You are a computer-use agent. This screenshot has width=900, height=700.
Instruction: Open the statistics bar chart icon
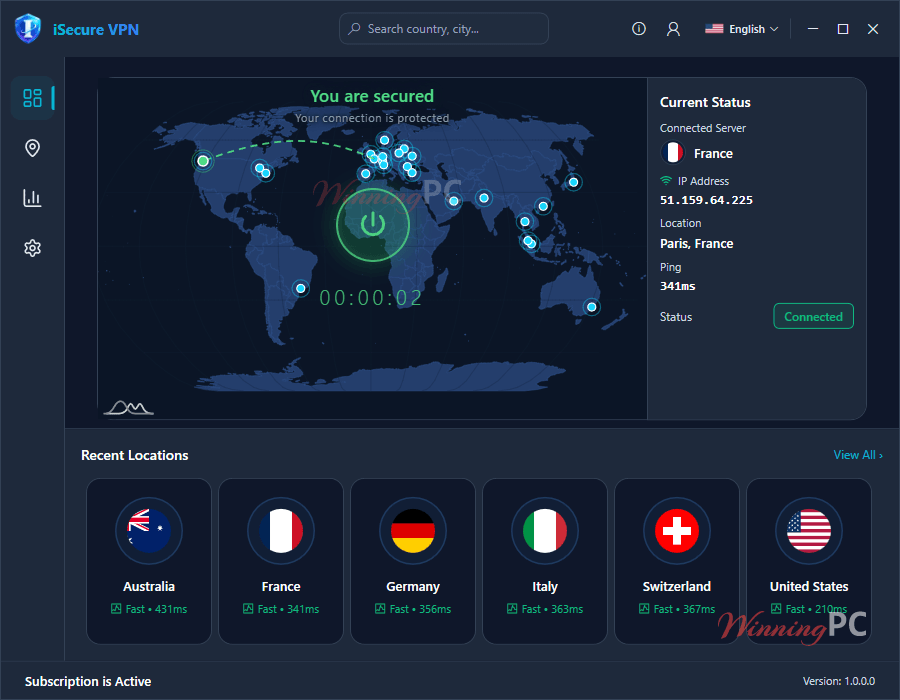[x=32, y=198]
